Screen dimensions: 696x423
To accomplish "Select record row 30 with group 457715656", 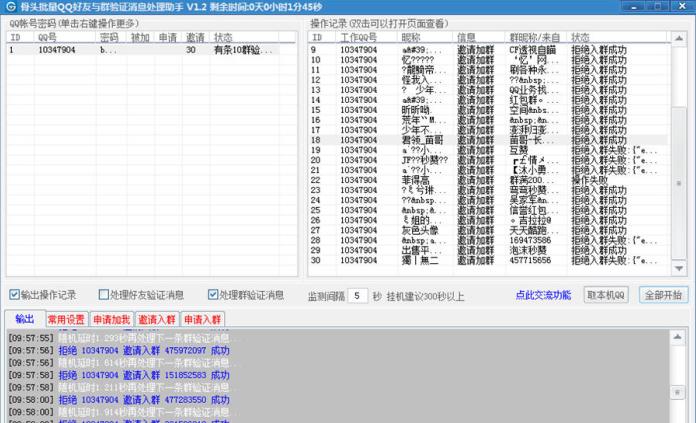I will pos(480,260).
